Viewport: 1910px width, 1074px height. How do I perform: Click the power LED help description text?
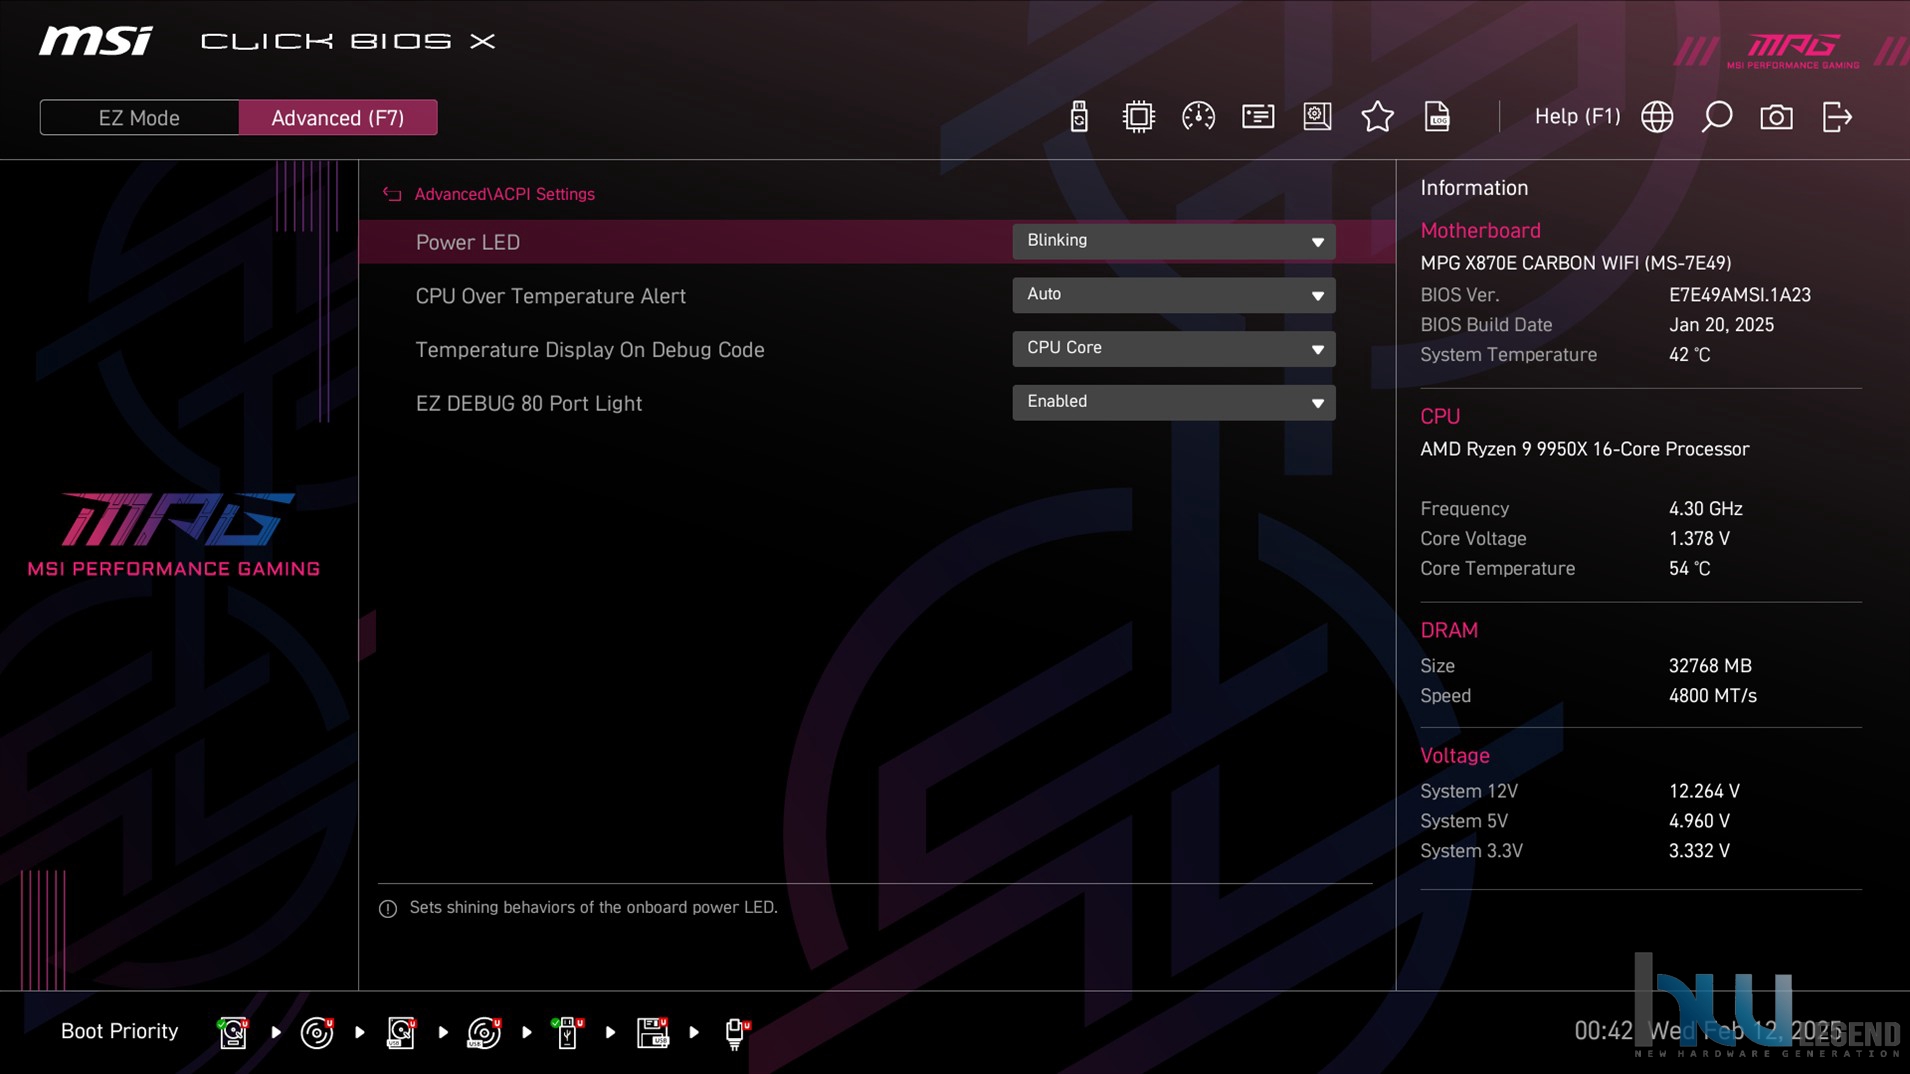pyautogui.click(x=593, y=908)
